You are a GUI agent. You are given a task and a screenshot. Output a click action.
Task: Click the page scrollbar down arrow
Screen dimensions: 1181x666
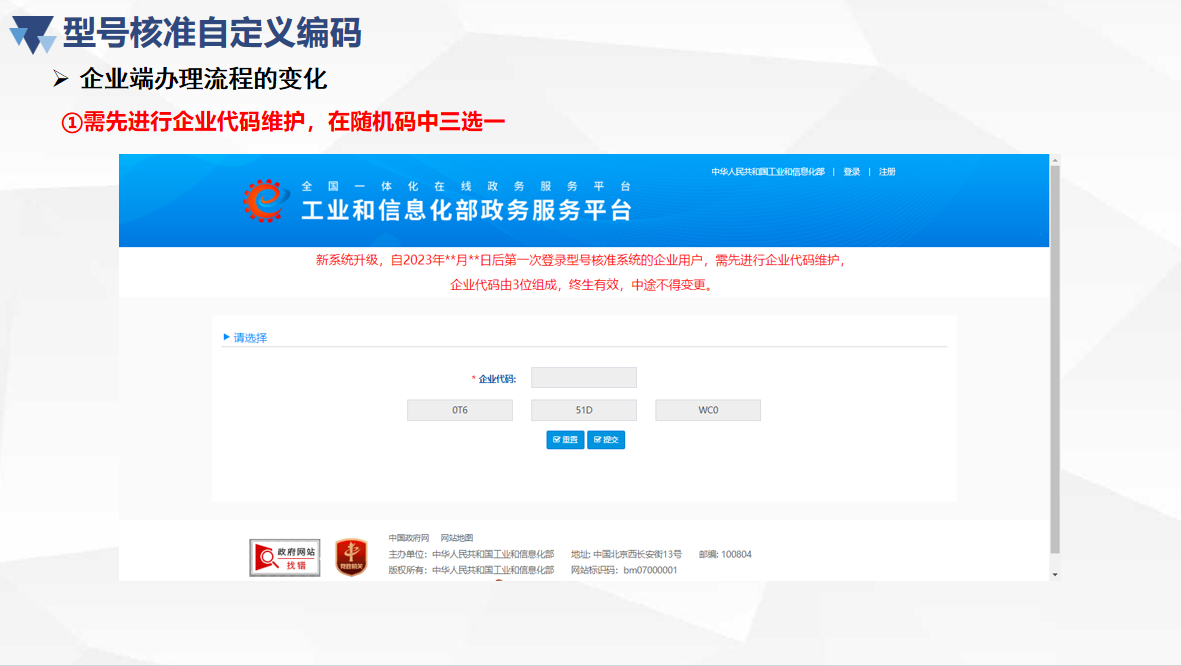point(1054,574)
